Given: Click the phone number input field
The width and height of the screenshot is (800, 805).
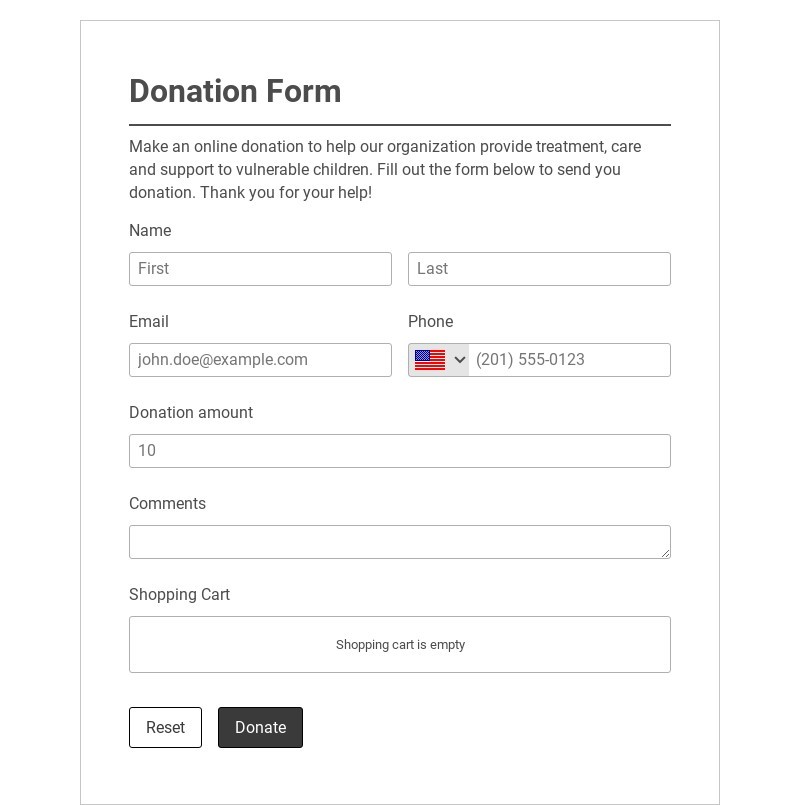Looking at the screenshot, I should [x=568, y=360].
